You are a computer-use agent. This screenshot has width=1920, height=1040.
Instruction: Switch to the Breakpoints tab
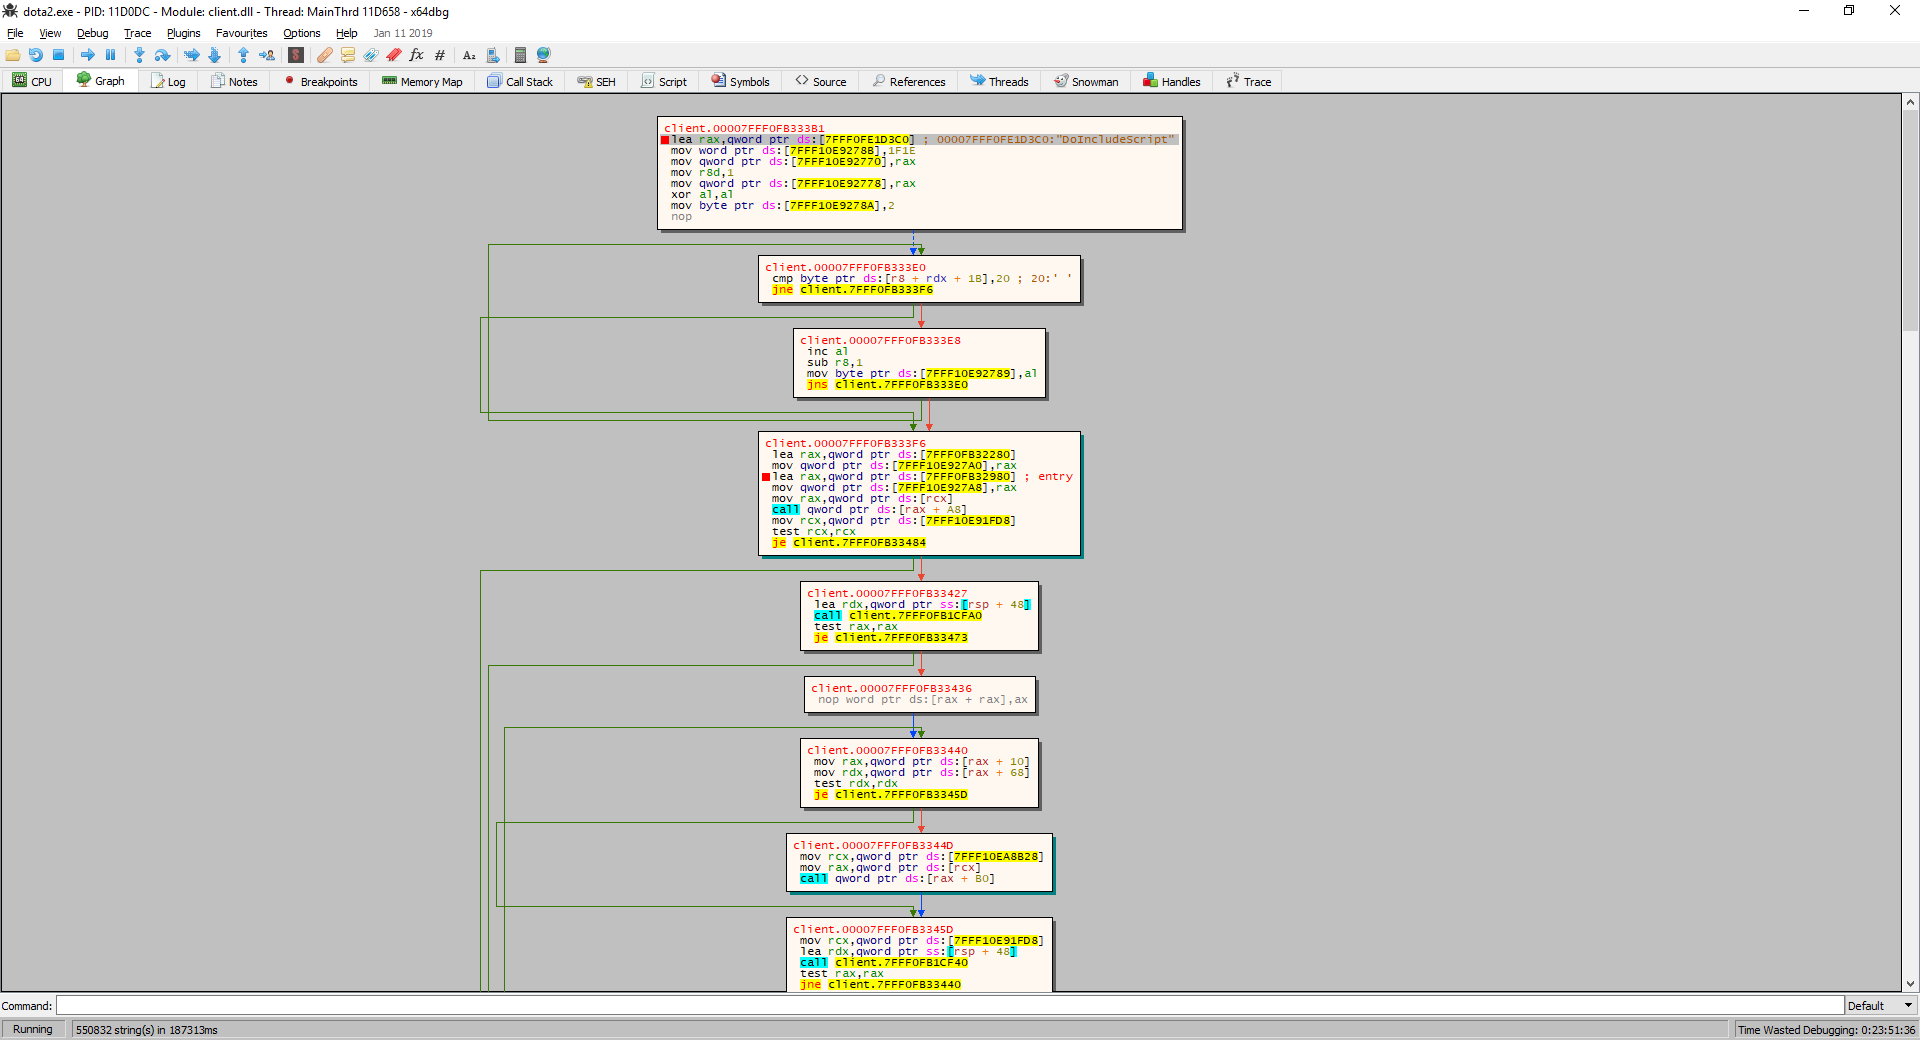point(321,81)
